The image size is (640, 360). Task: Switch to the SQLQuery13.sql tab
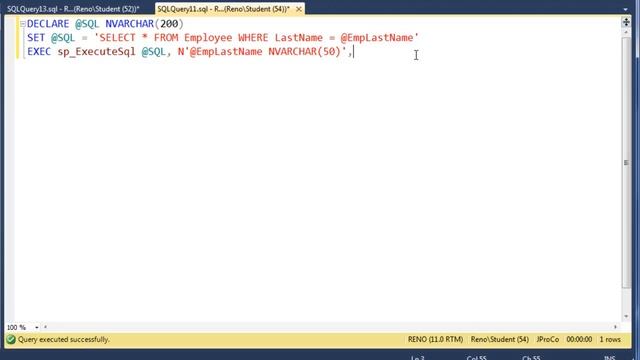73,9
